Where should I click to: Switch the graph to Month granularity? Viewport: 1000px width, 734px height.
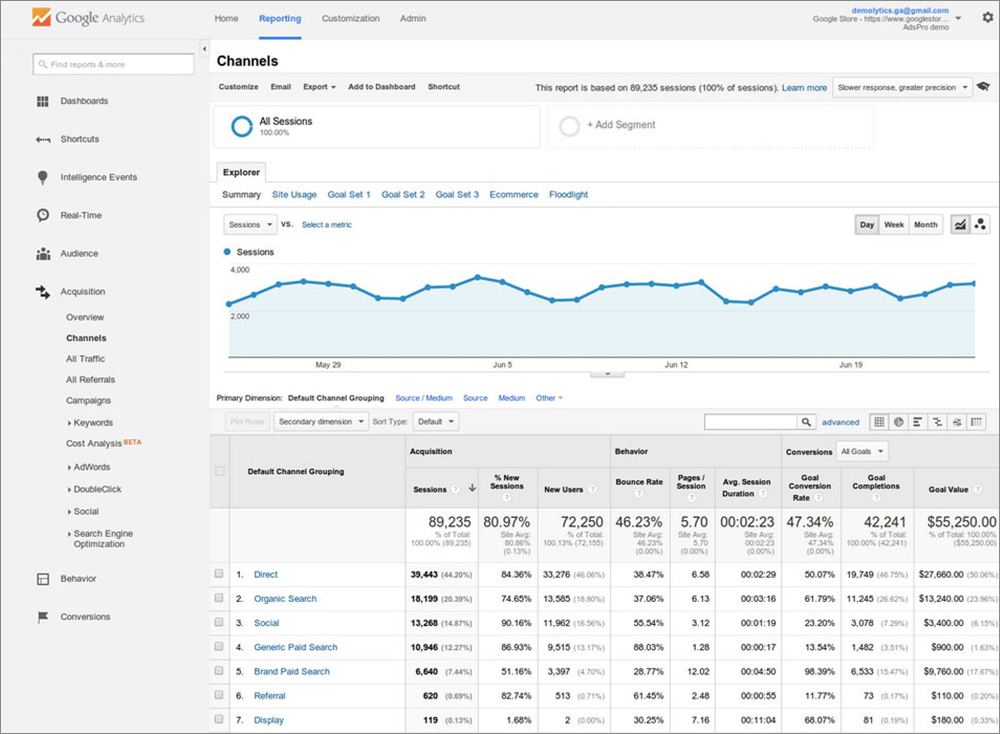[925, 224]
